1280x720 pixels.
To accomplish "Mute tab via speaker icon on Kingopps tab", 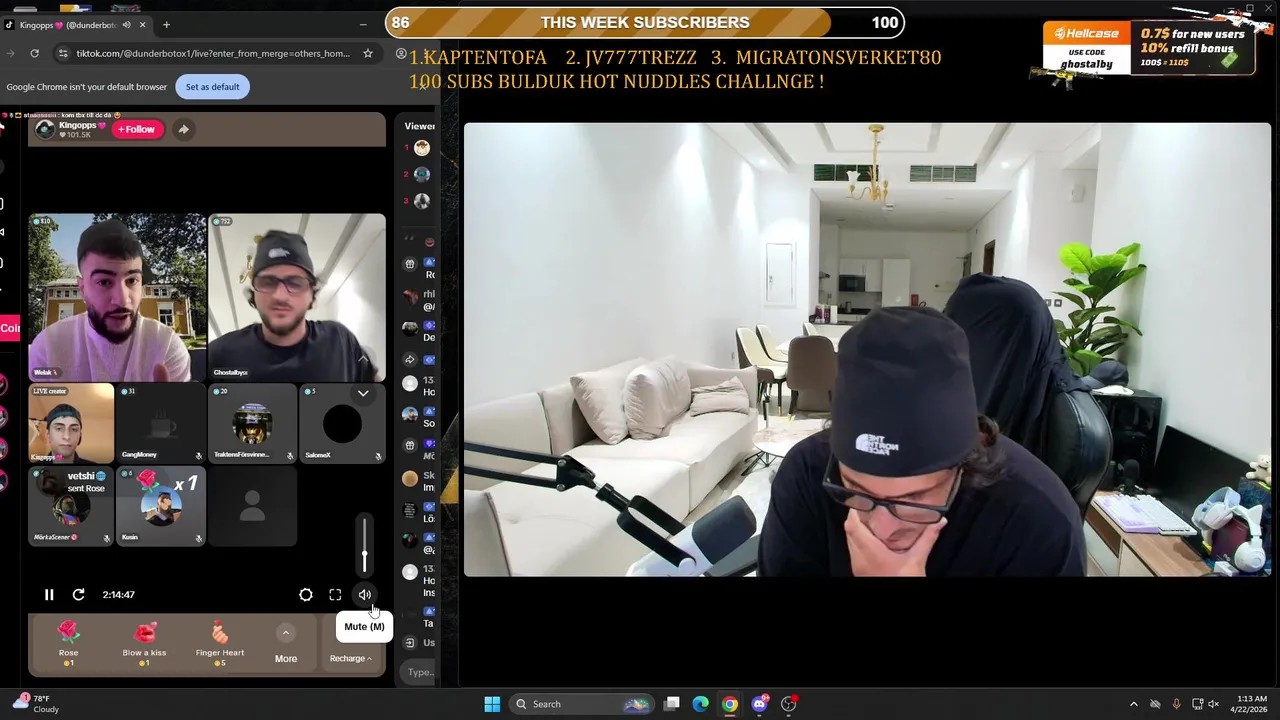I will point(126,24).
